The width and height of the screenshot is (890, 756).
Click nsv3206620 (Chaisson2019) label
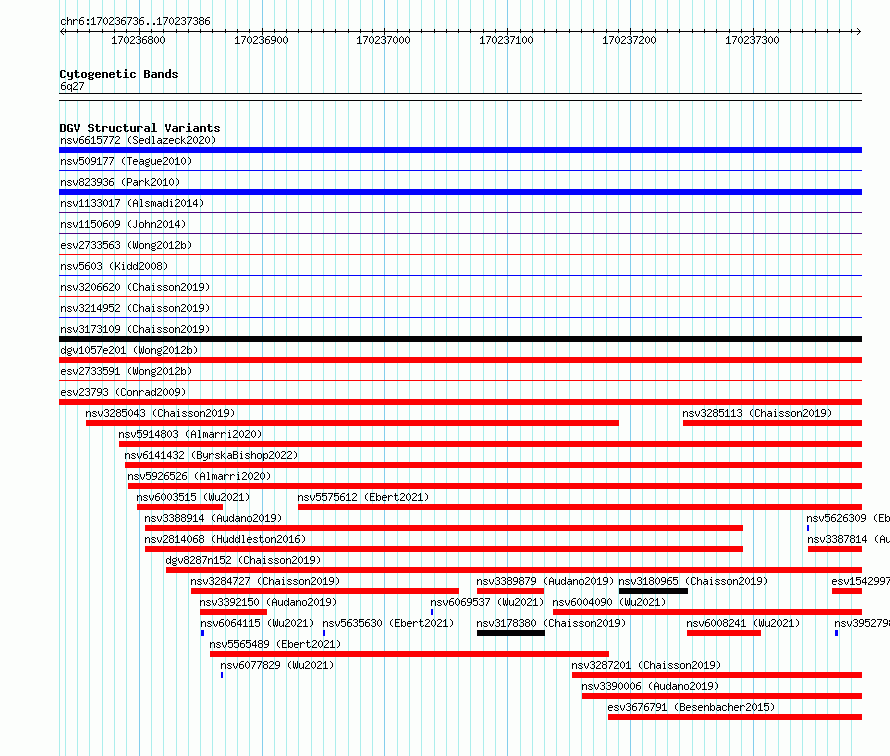(135, 287)
